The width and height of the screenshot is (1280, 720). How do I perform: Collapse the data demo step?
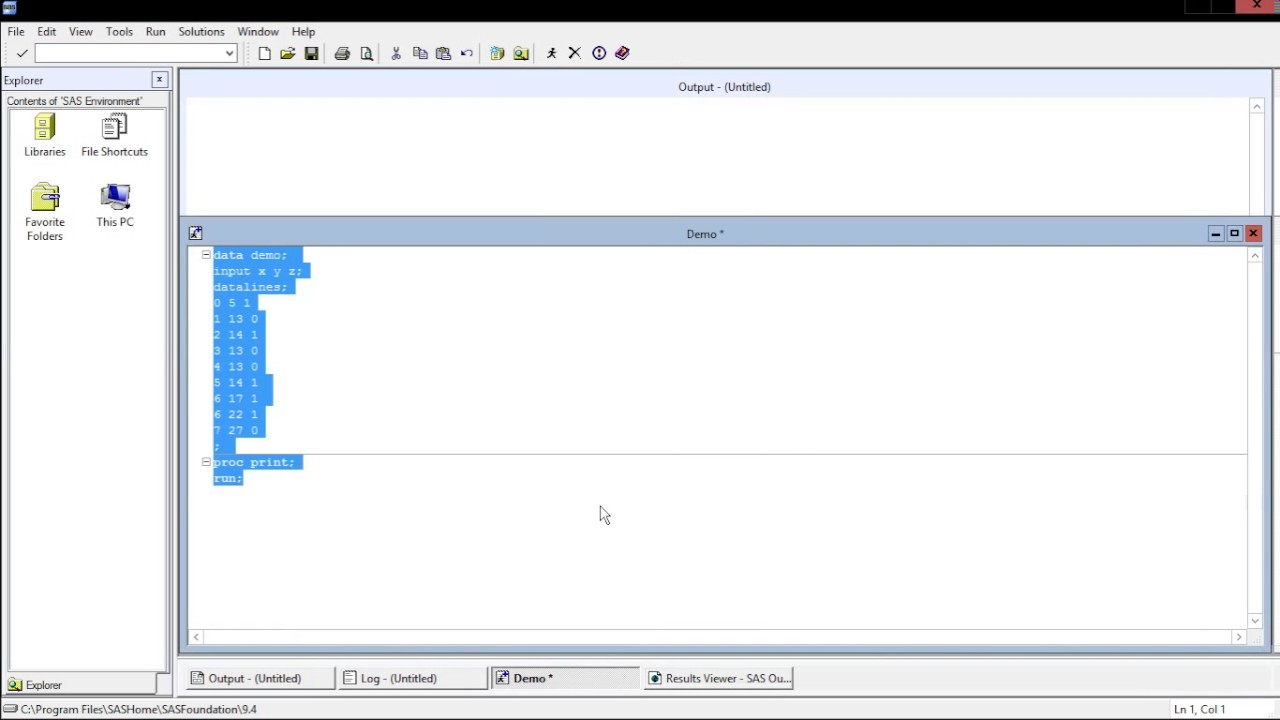(x=206, y=255)
